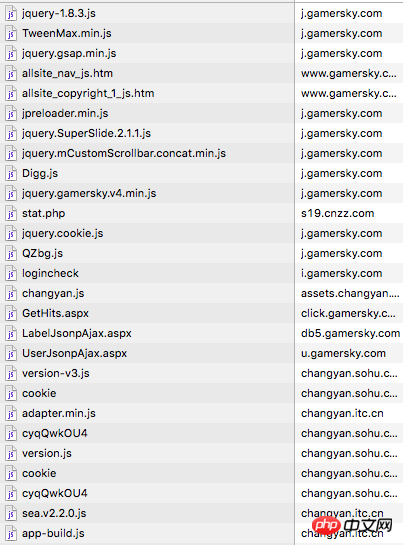Click the file icon next to app-build.js

tap(11, 534)
